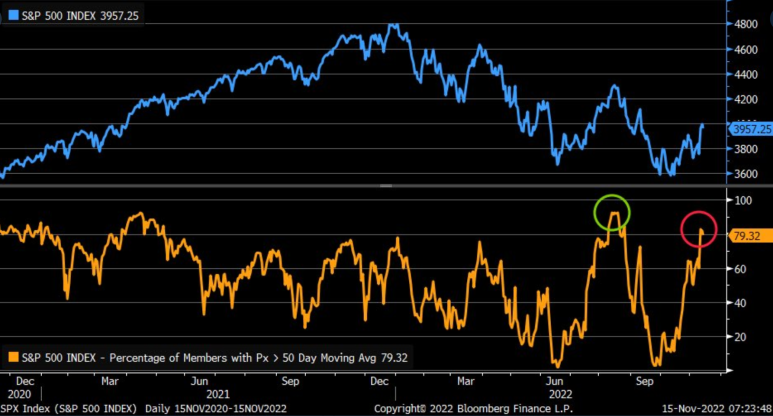The height and width of the screenshot is (416, 773).
Task: Click the 4200 label on price axis
Action: tap(746, 99)
